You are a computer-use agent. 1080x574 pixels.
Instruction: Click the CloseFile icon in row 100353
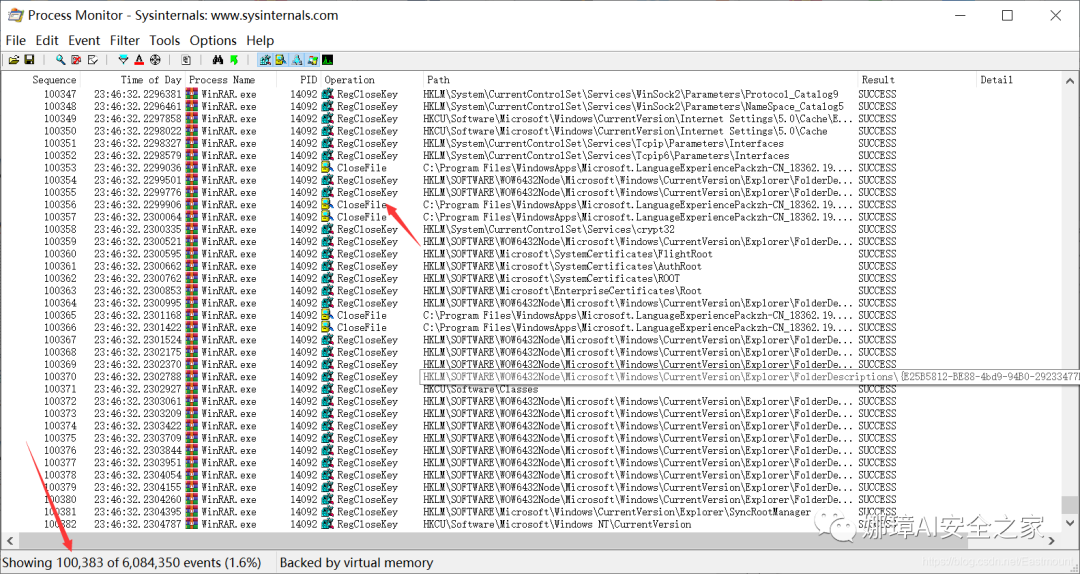(328, 168)
